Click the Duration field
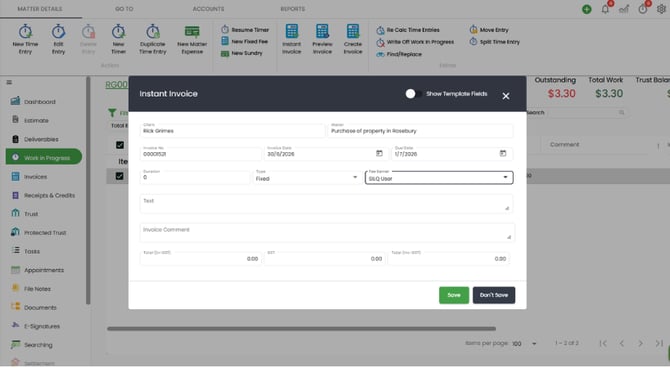The image size is (670, 368). [195, 177]
